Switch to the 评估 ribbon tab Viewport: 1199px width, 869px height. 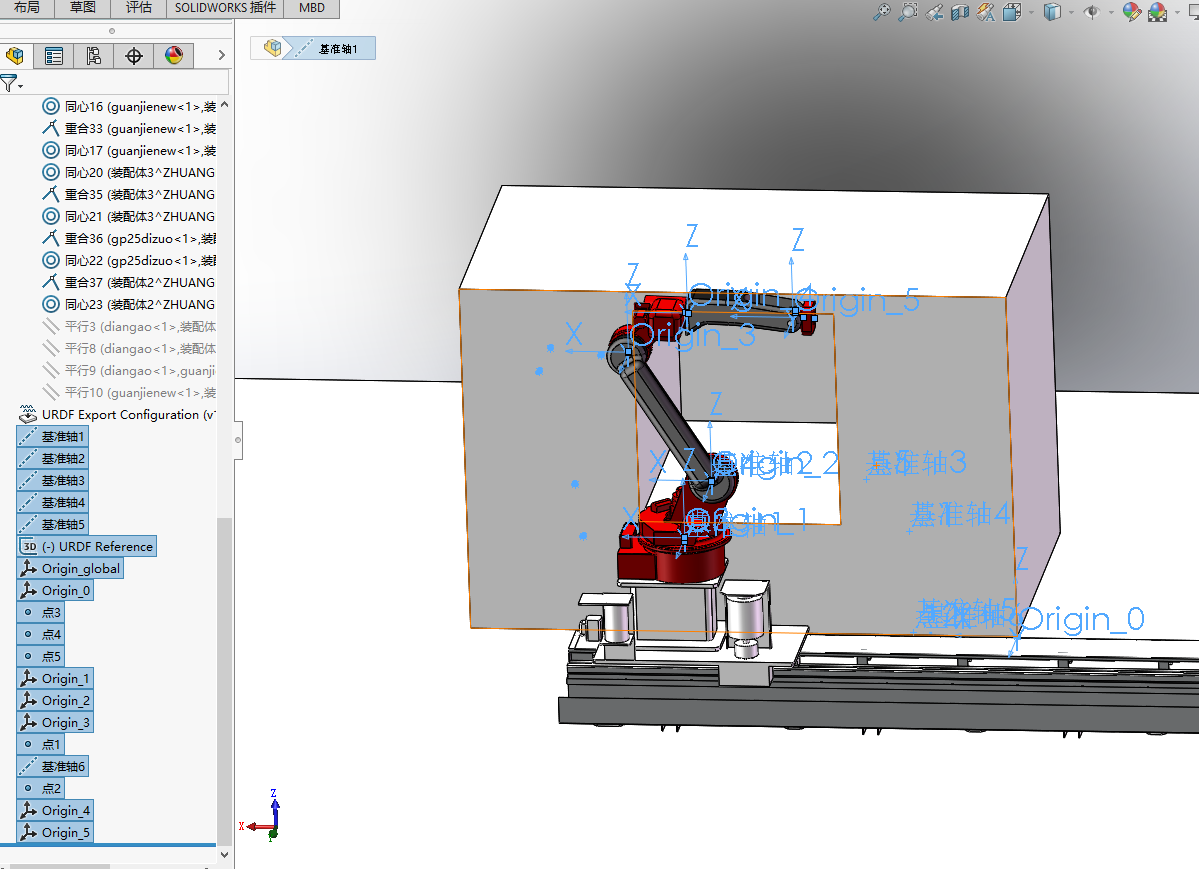(x=138, y=8)
